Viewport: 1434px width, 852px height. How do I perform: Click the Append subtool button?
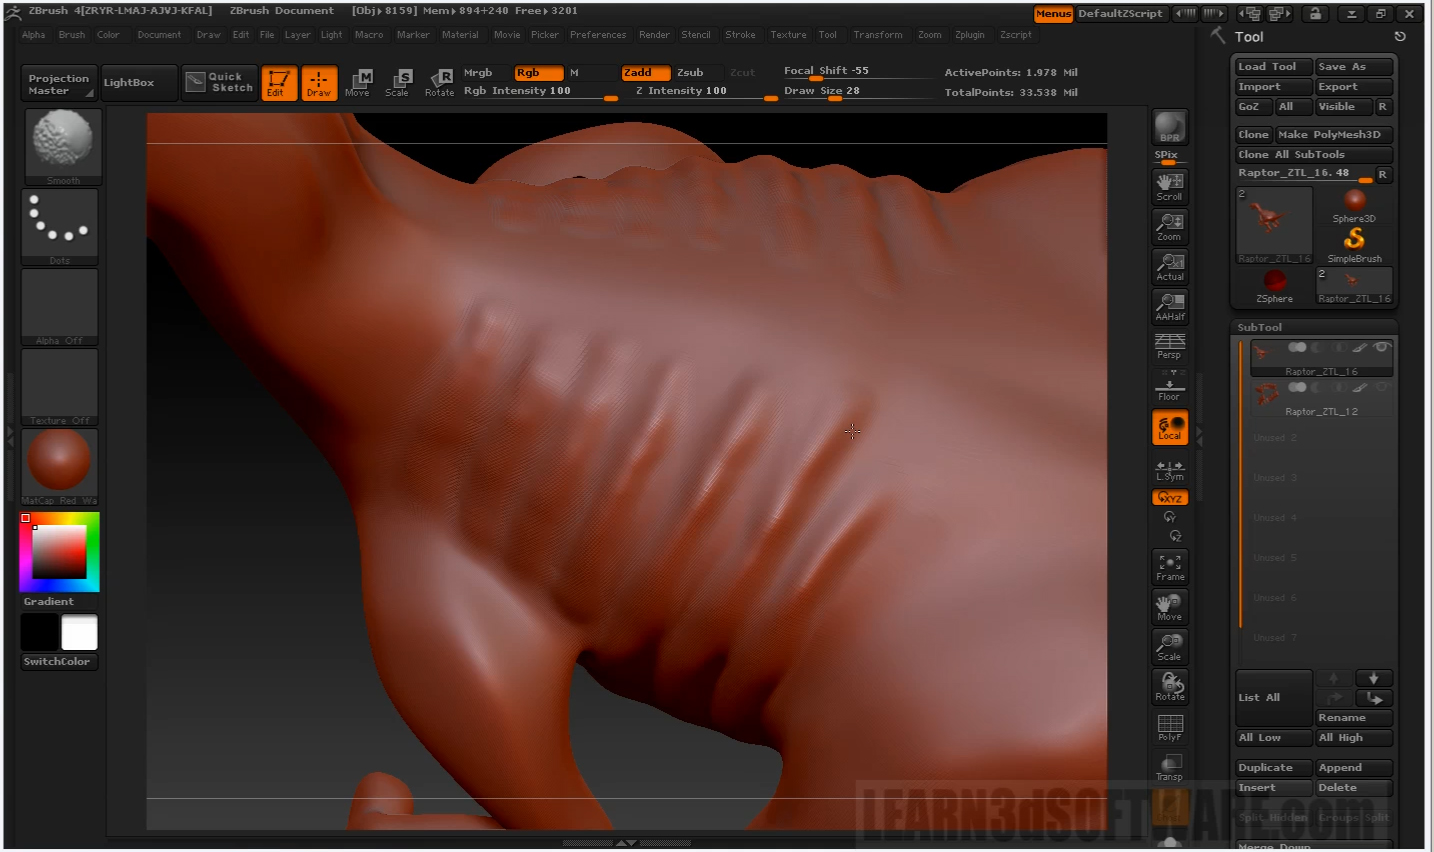1353,768
